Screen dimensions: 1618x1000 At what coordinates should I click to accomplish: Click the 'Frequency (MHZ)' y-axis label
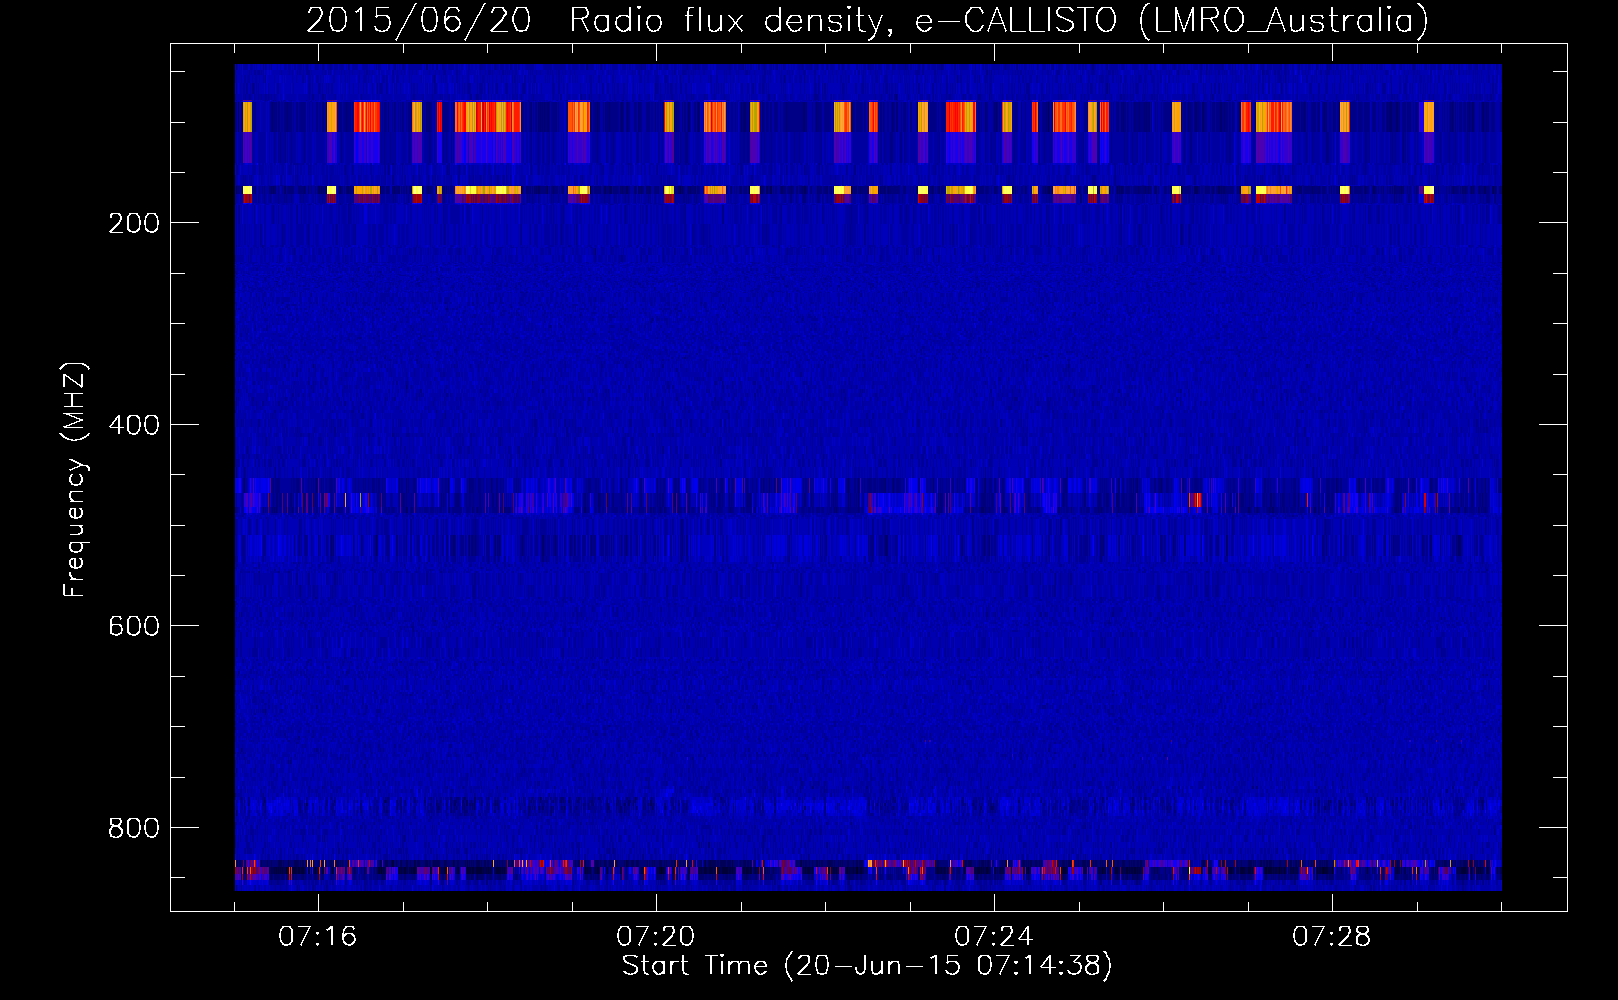[75, 480]
